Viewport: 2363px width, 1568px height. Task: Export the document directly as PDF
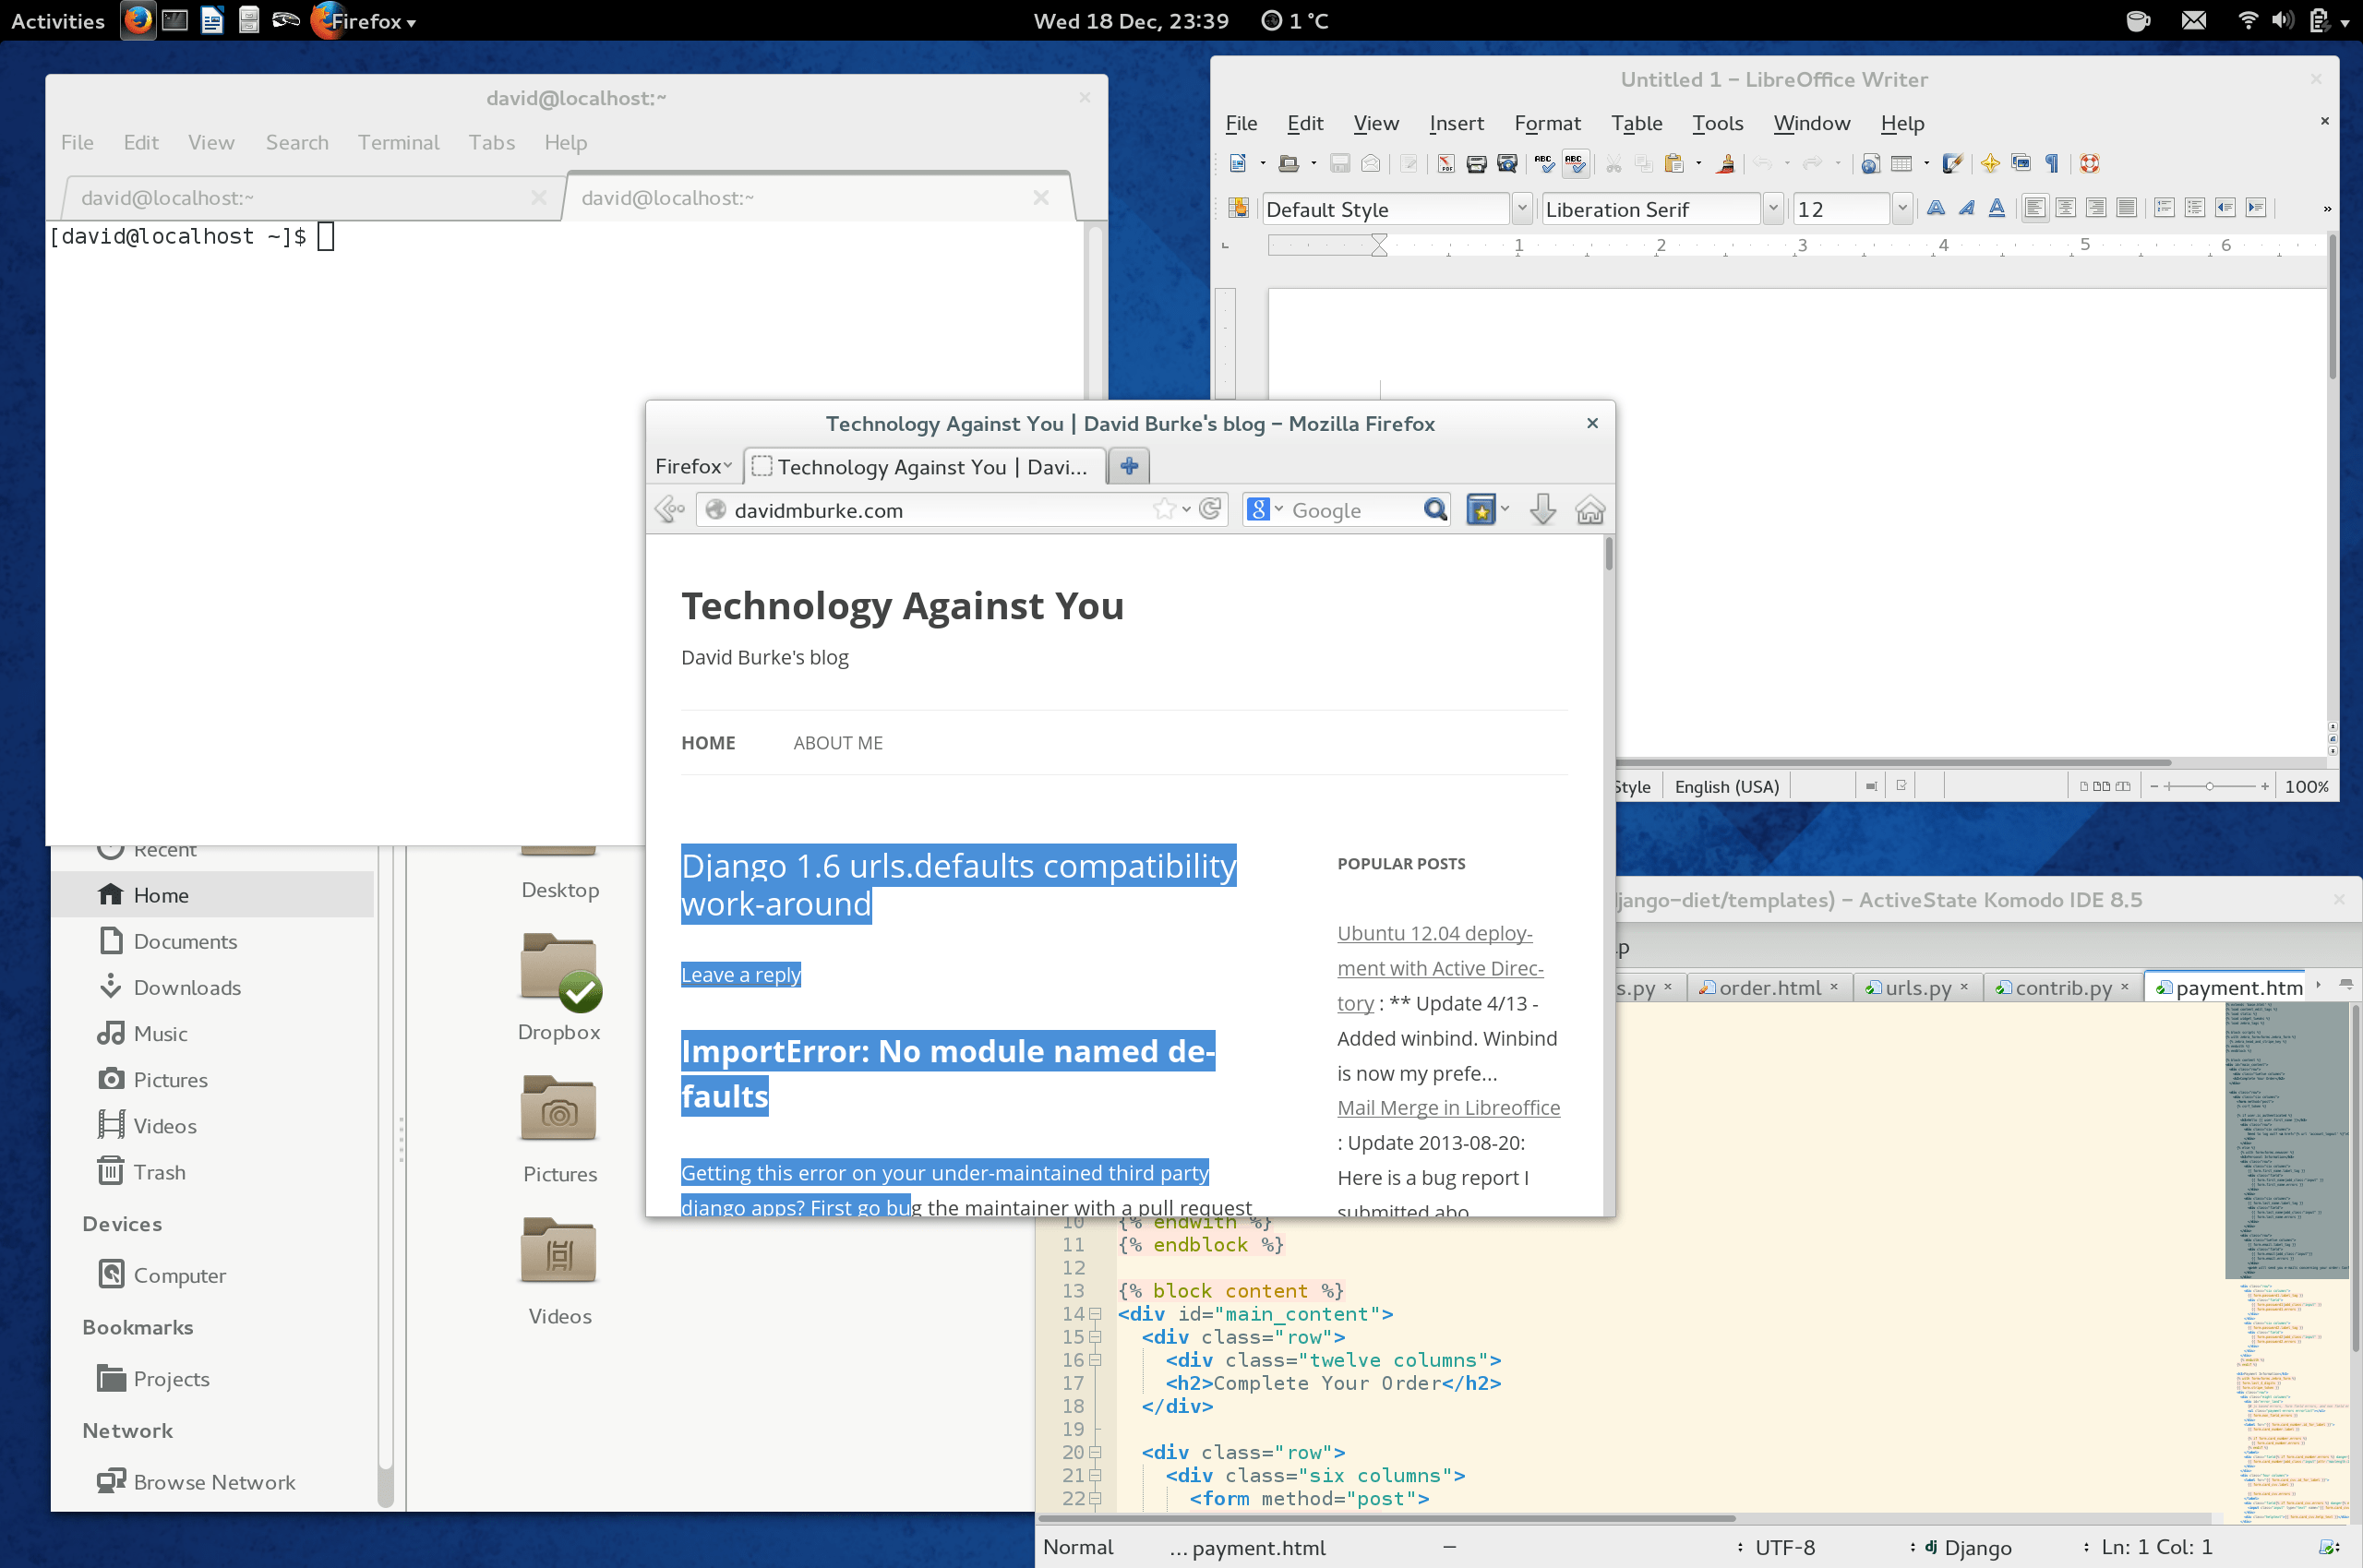pos(1445,163)
